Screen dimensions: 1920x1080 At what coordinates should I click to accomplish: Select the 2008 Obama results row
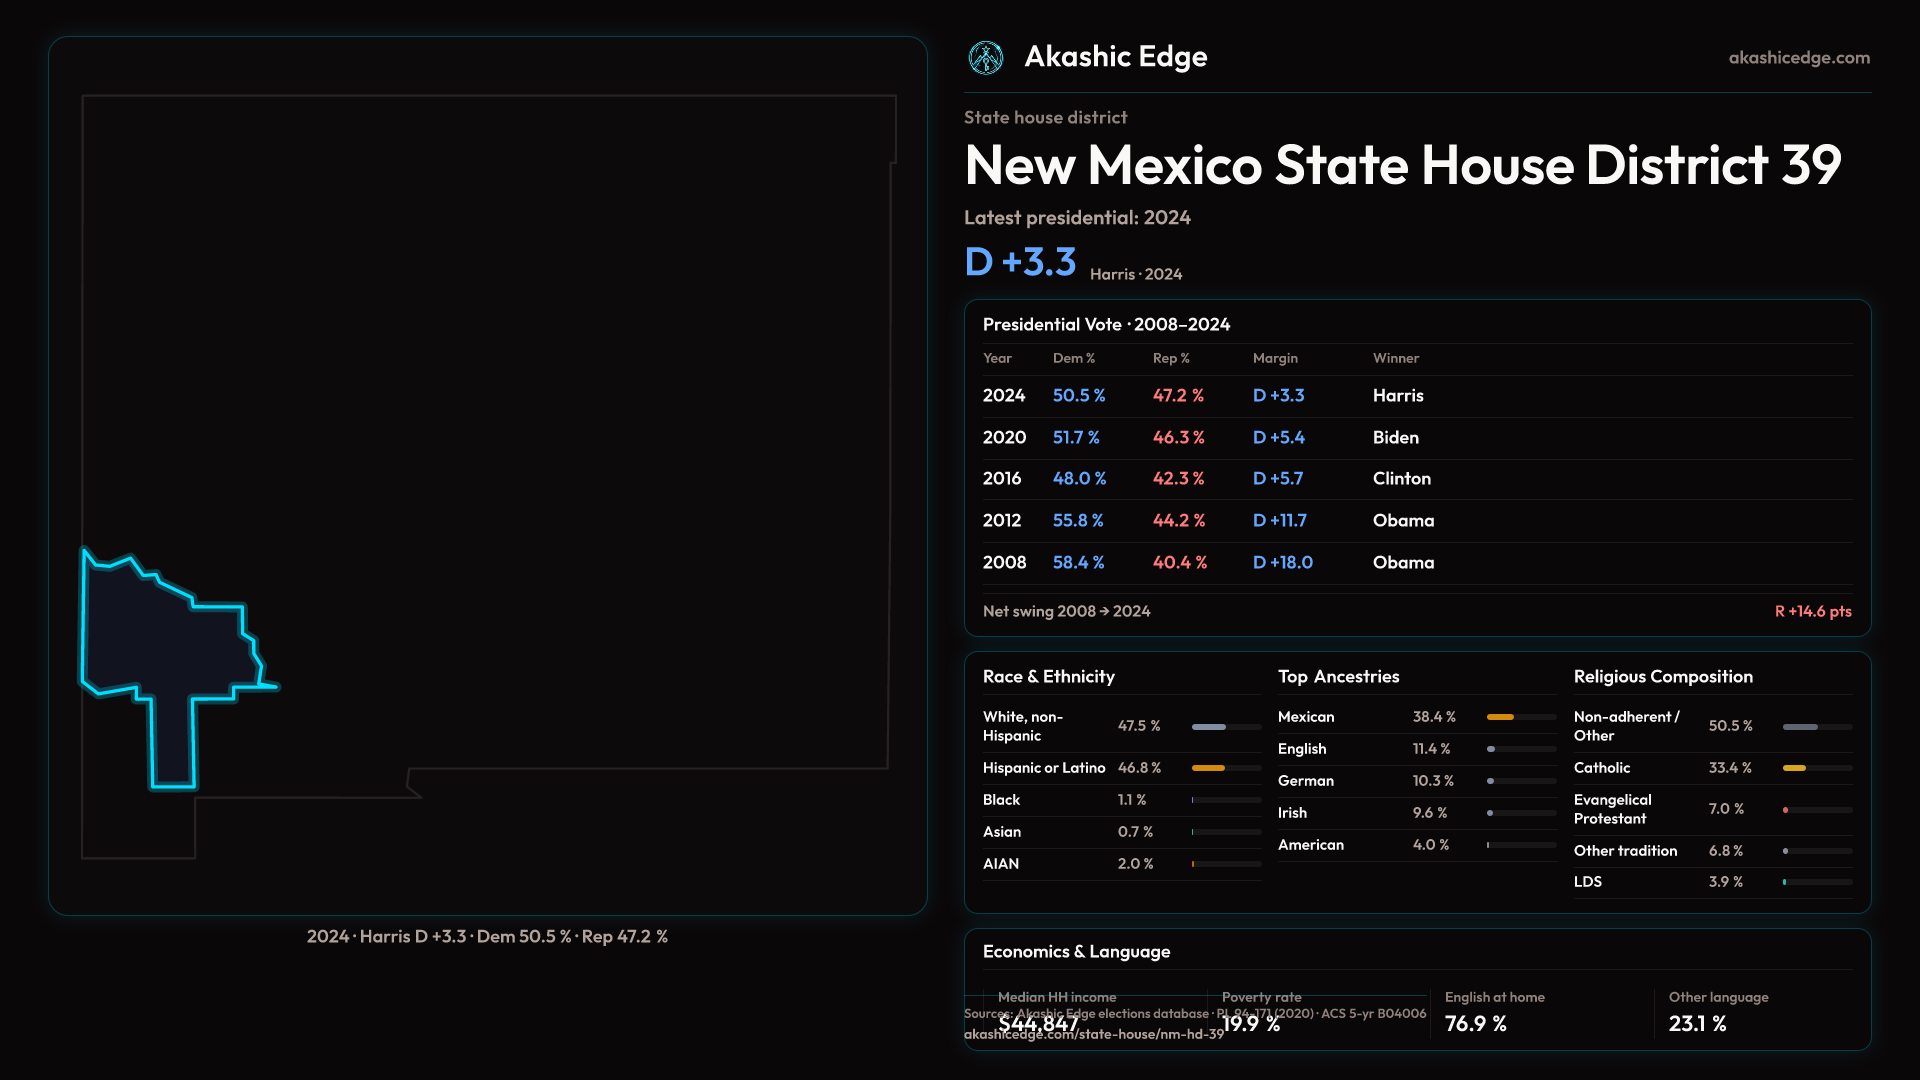(x=1416, y=563)
